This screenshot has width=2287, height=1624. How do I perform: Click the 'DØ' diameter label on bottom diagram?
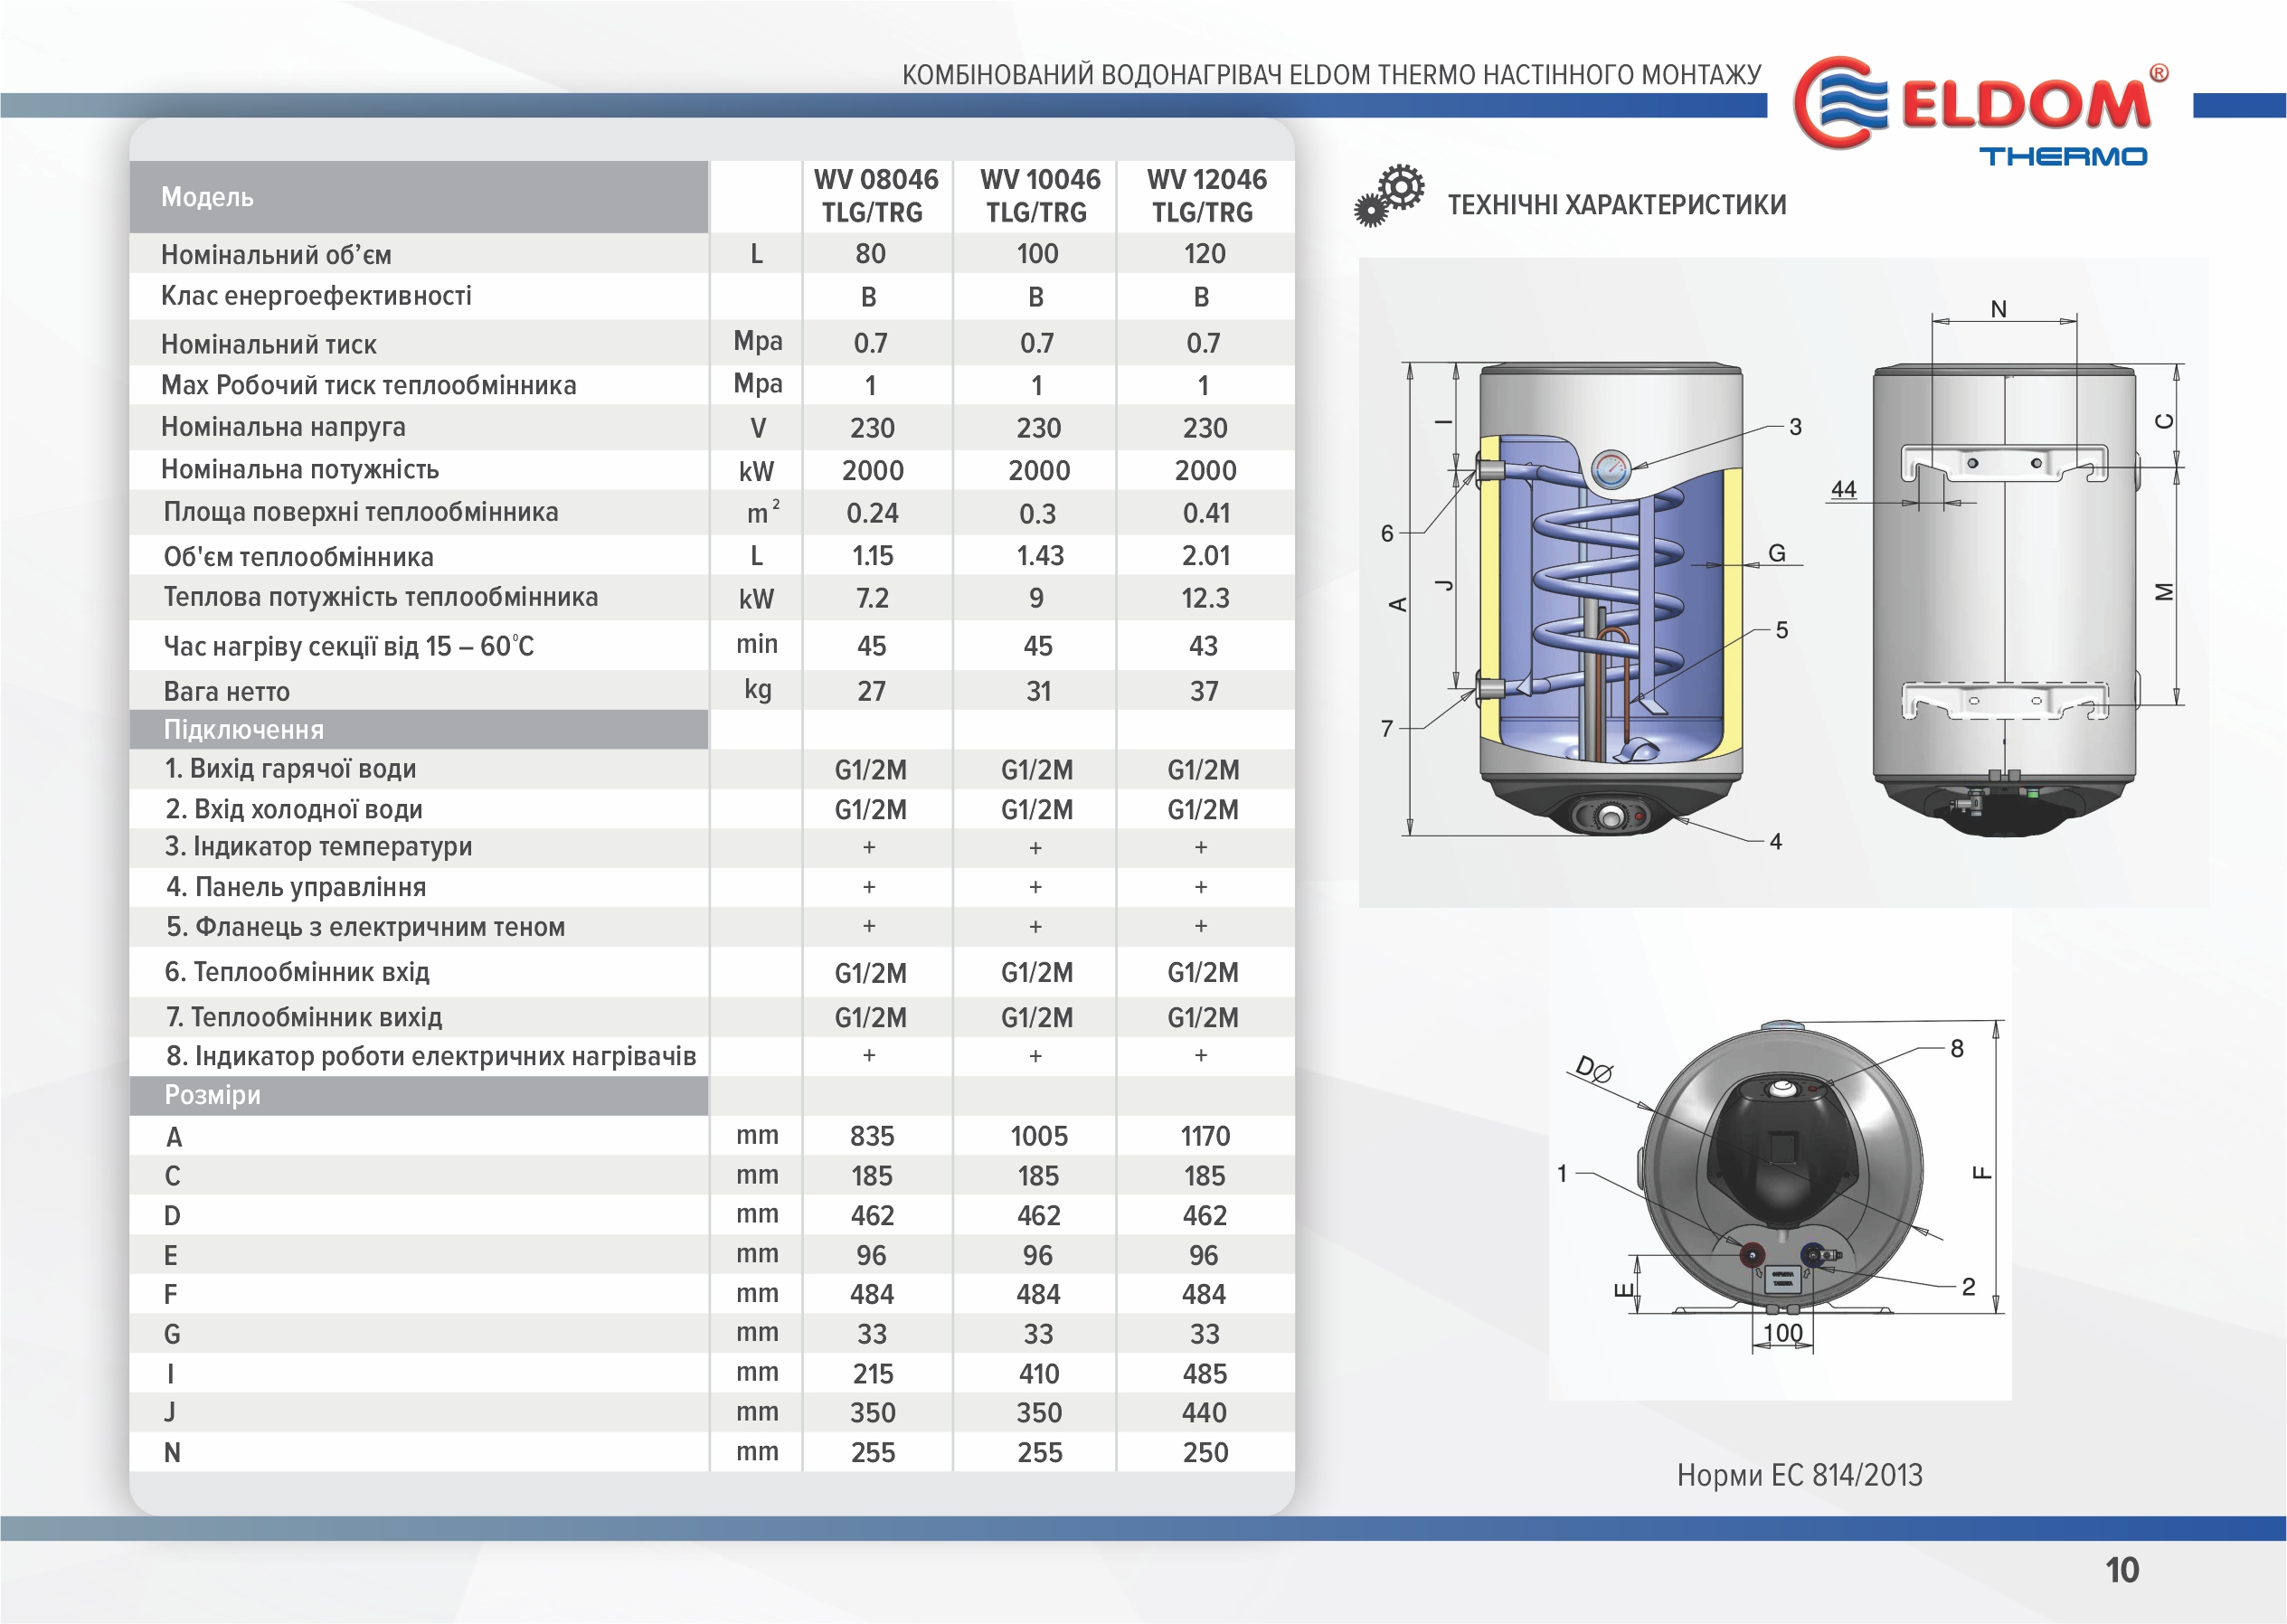pos(1593,1069)
